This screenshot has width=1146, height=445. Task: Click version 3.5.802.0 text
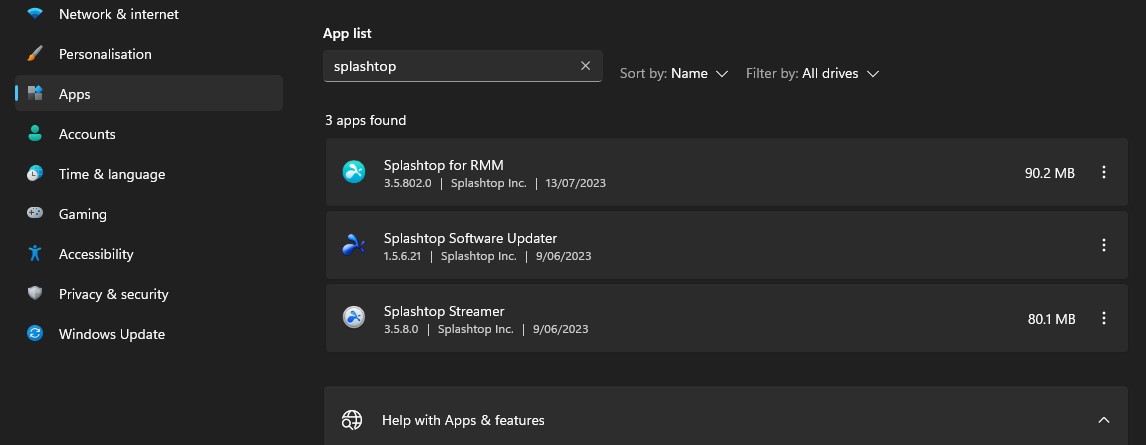point(408,183)
